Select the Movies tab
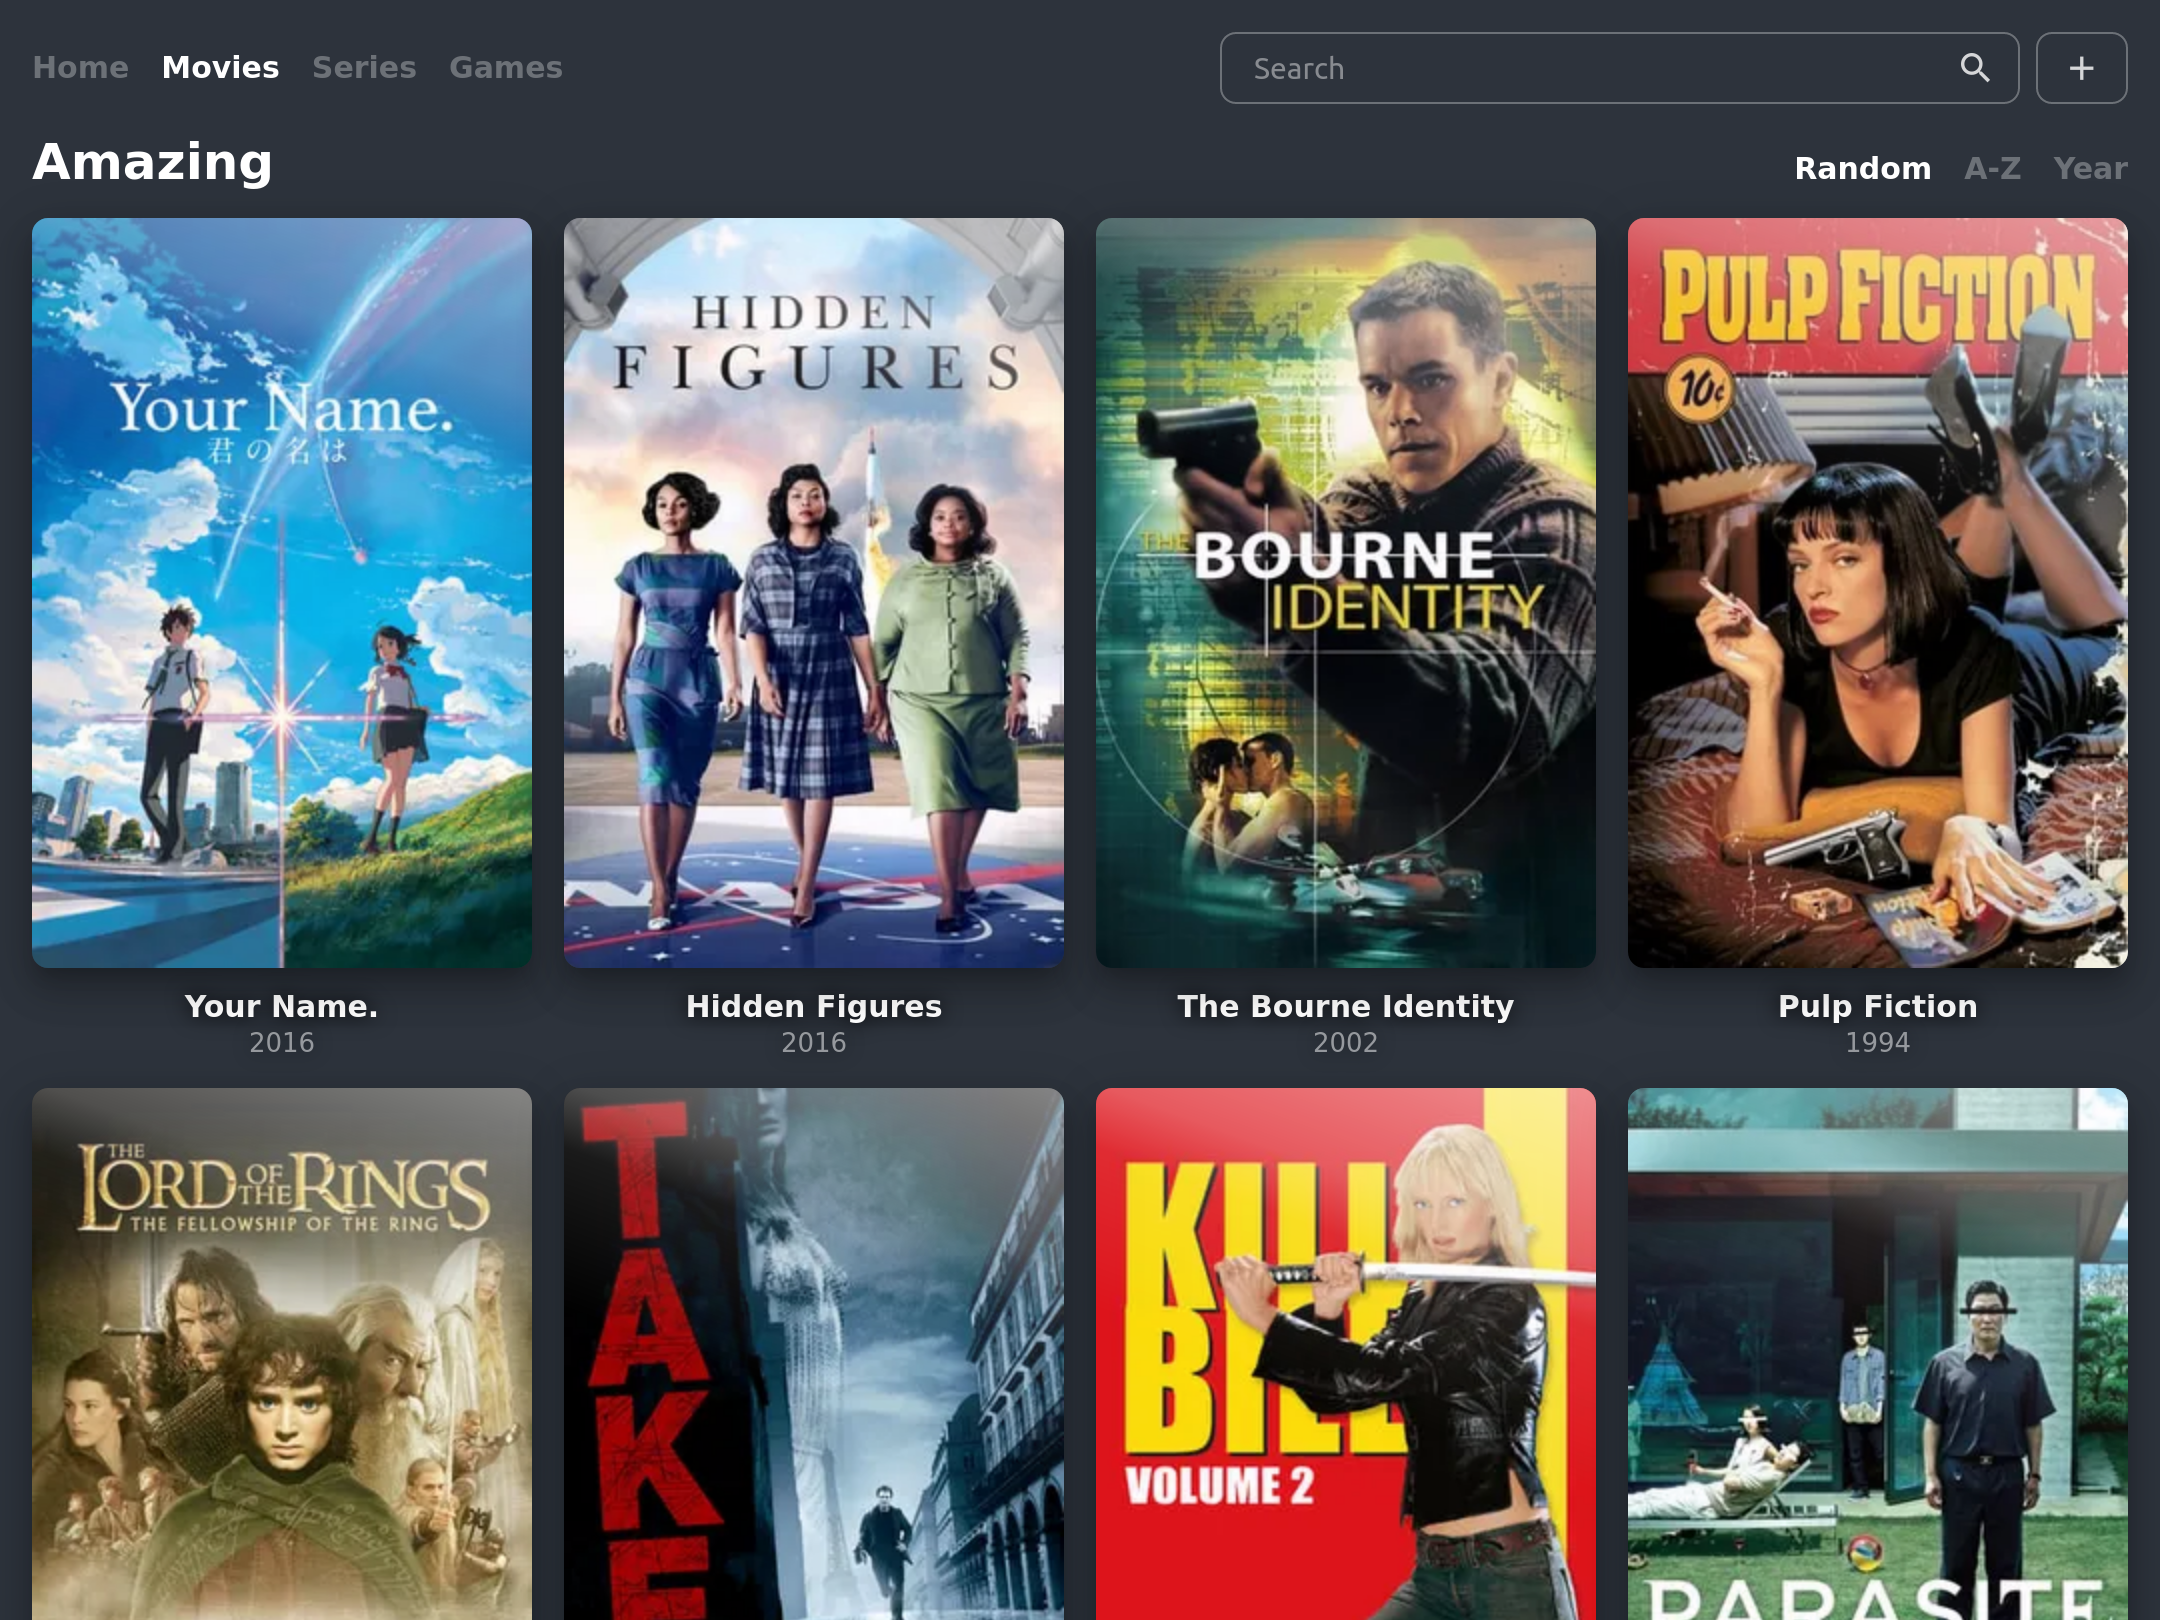 pos(220,68)
